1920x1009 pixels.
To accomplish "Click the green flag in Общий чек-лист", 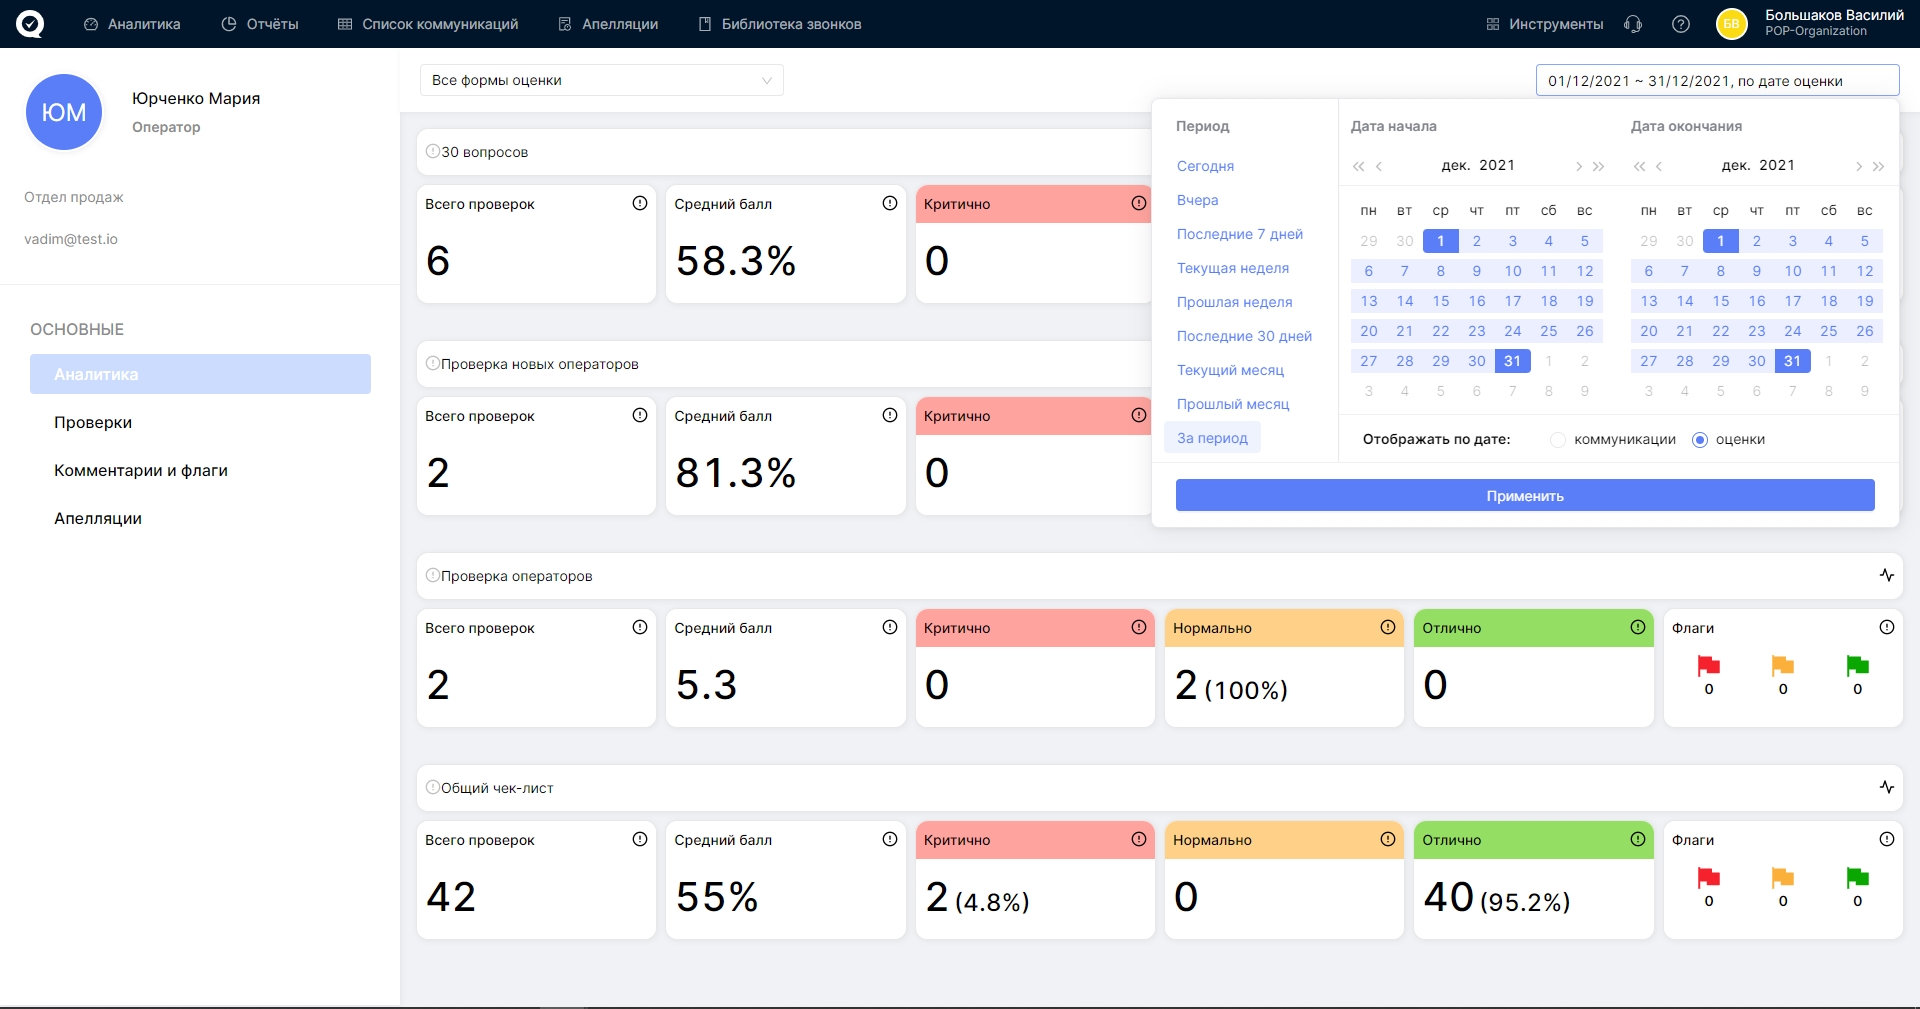I will 1857,878.
